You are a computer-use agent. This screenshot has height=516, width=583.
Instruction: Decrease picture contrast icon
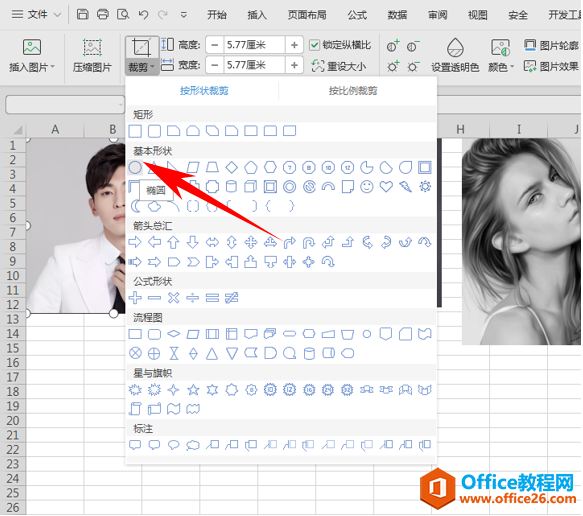pos(413,46)
